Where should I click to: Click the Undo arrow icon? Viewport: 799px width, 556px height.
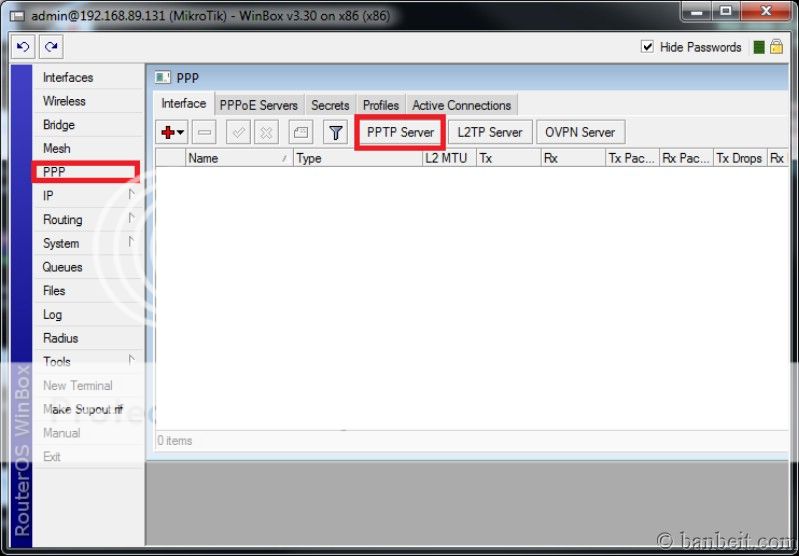click(24, 47)
